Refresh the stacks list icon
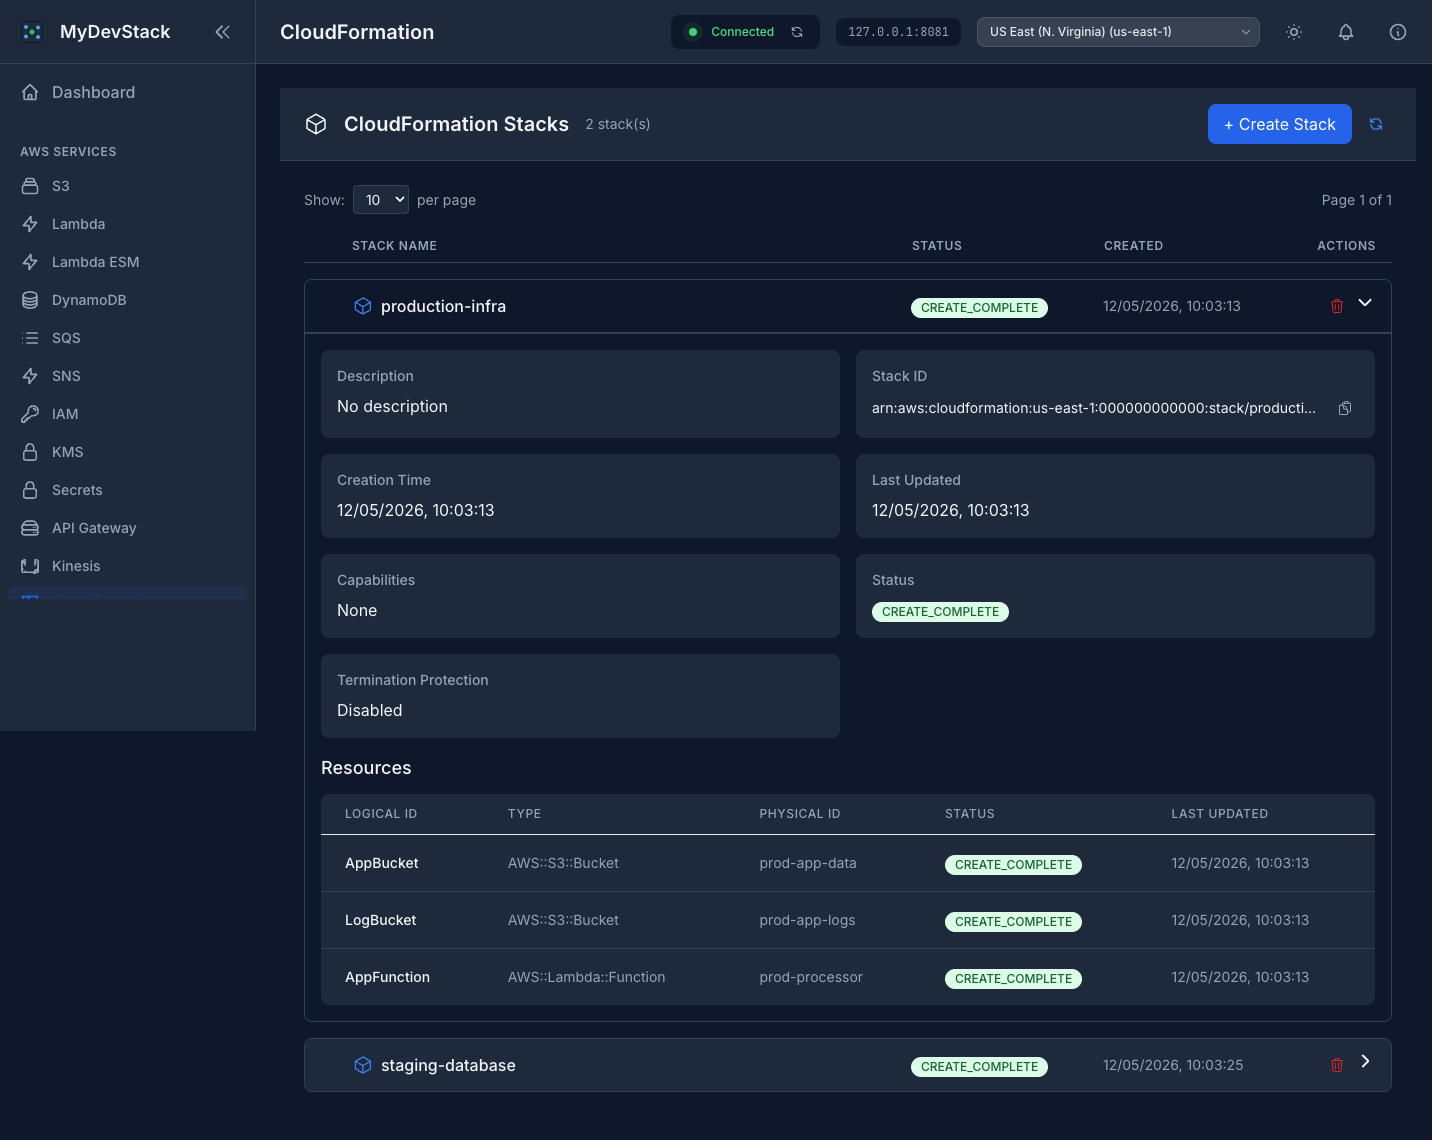Viewport: 1432px width, 1140px height. 1376,124
